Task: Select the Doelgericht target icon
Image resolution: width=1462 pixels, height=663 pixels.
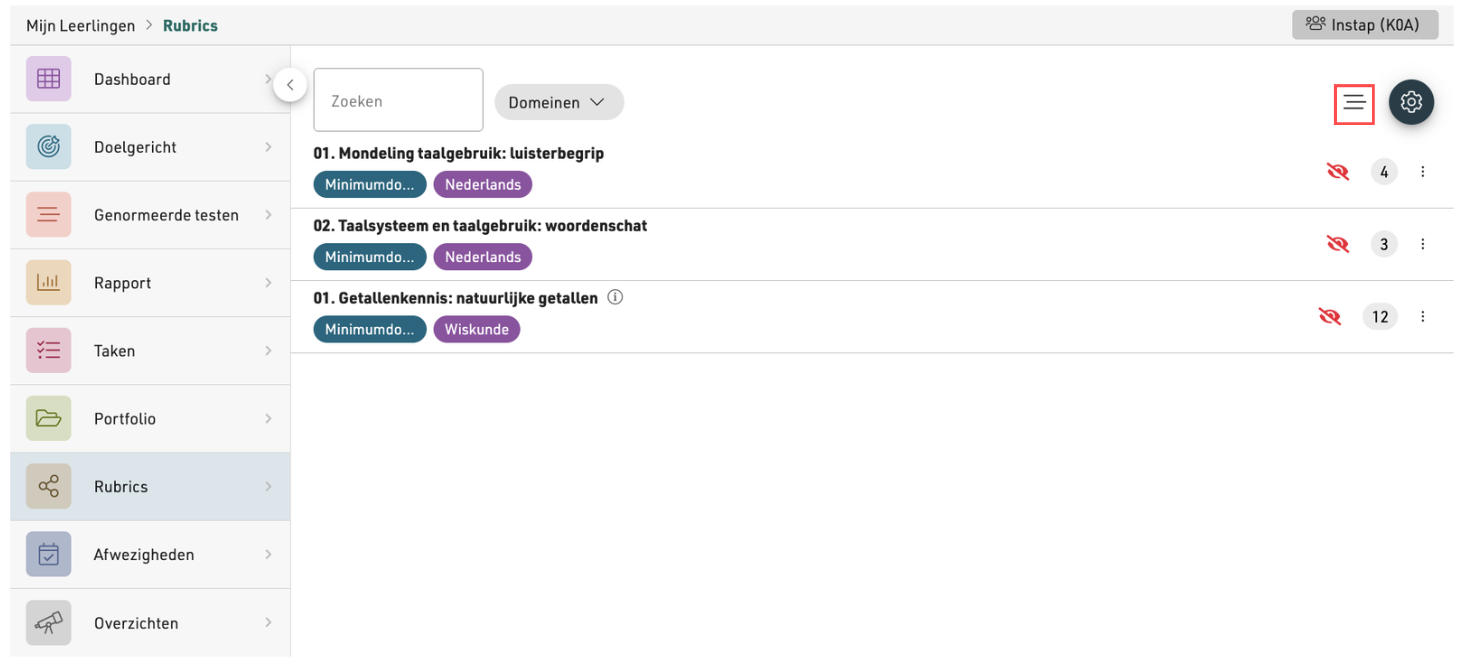Action: [48, 147]
